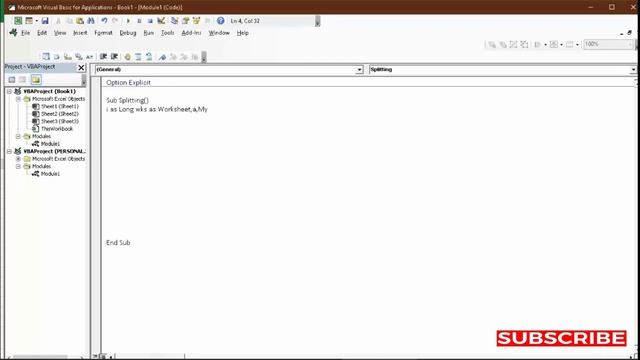Collapse the Modules folder under VBAProject (Book1)

click(x=18, y=136)
